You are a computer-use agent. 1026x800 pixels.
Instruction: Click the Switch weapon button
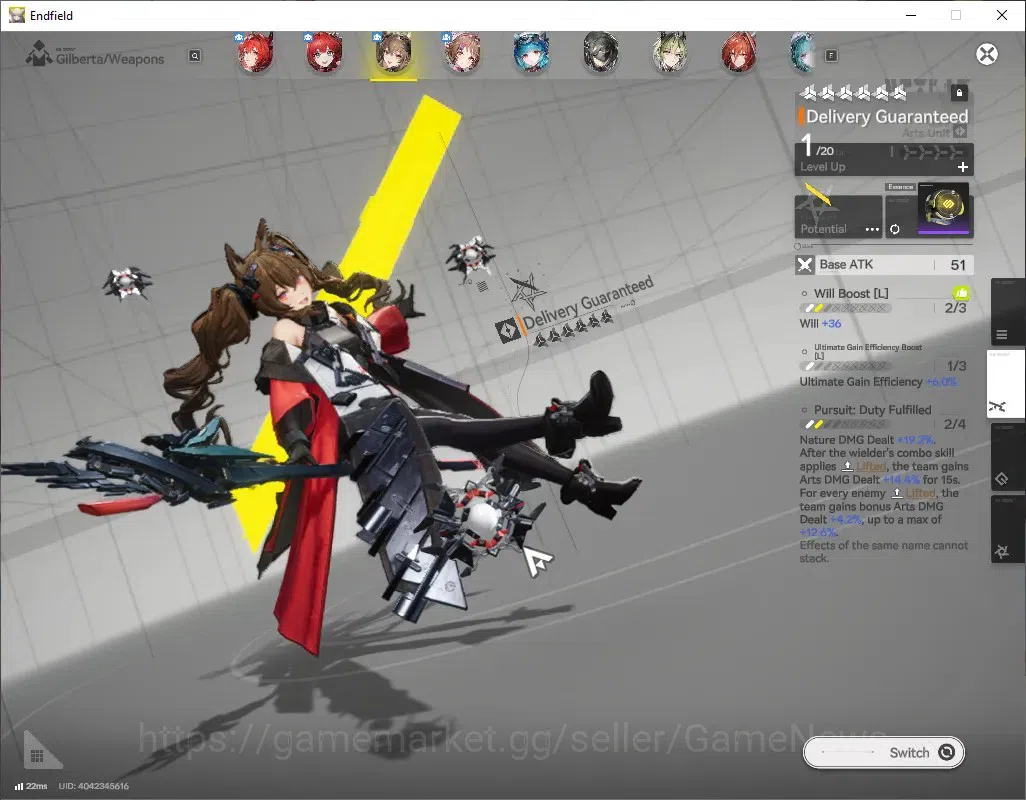click(x=883, y=752)
